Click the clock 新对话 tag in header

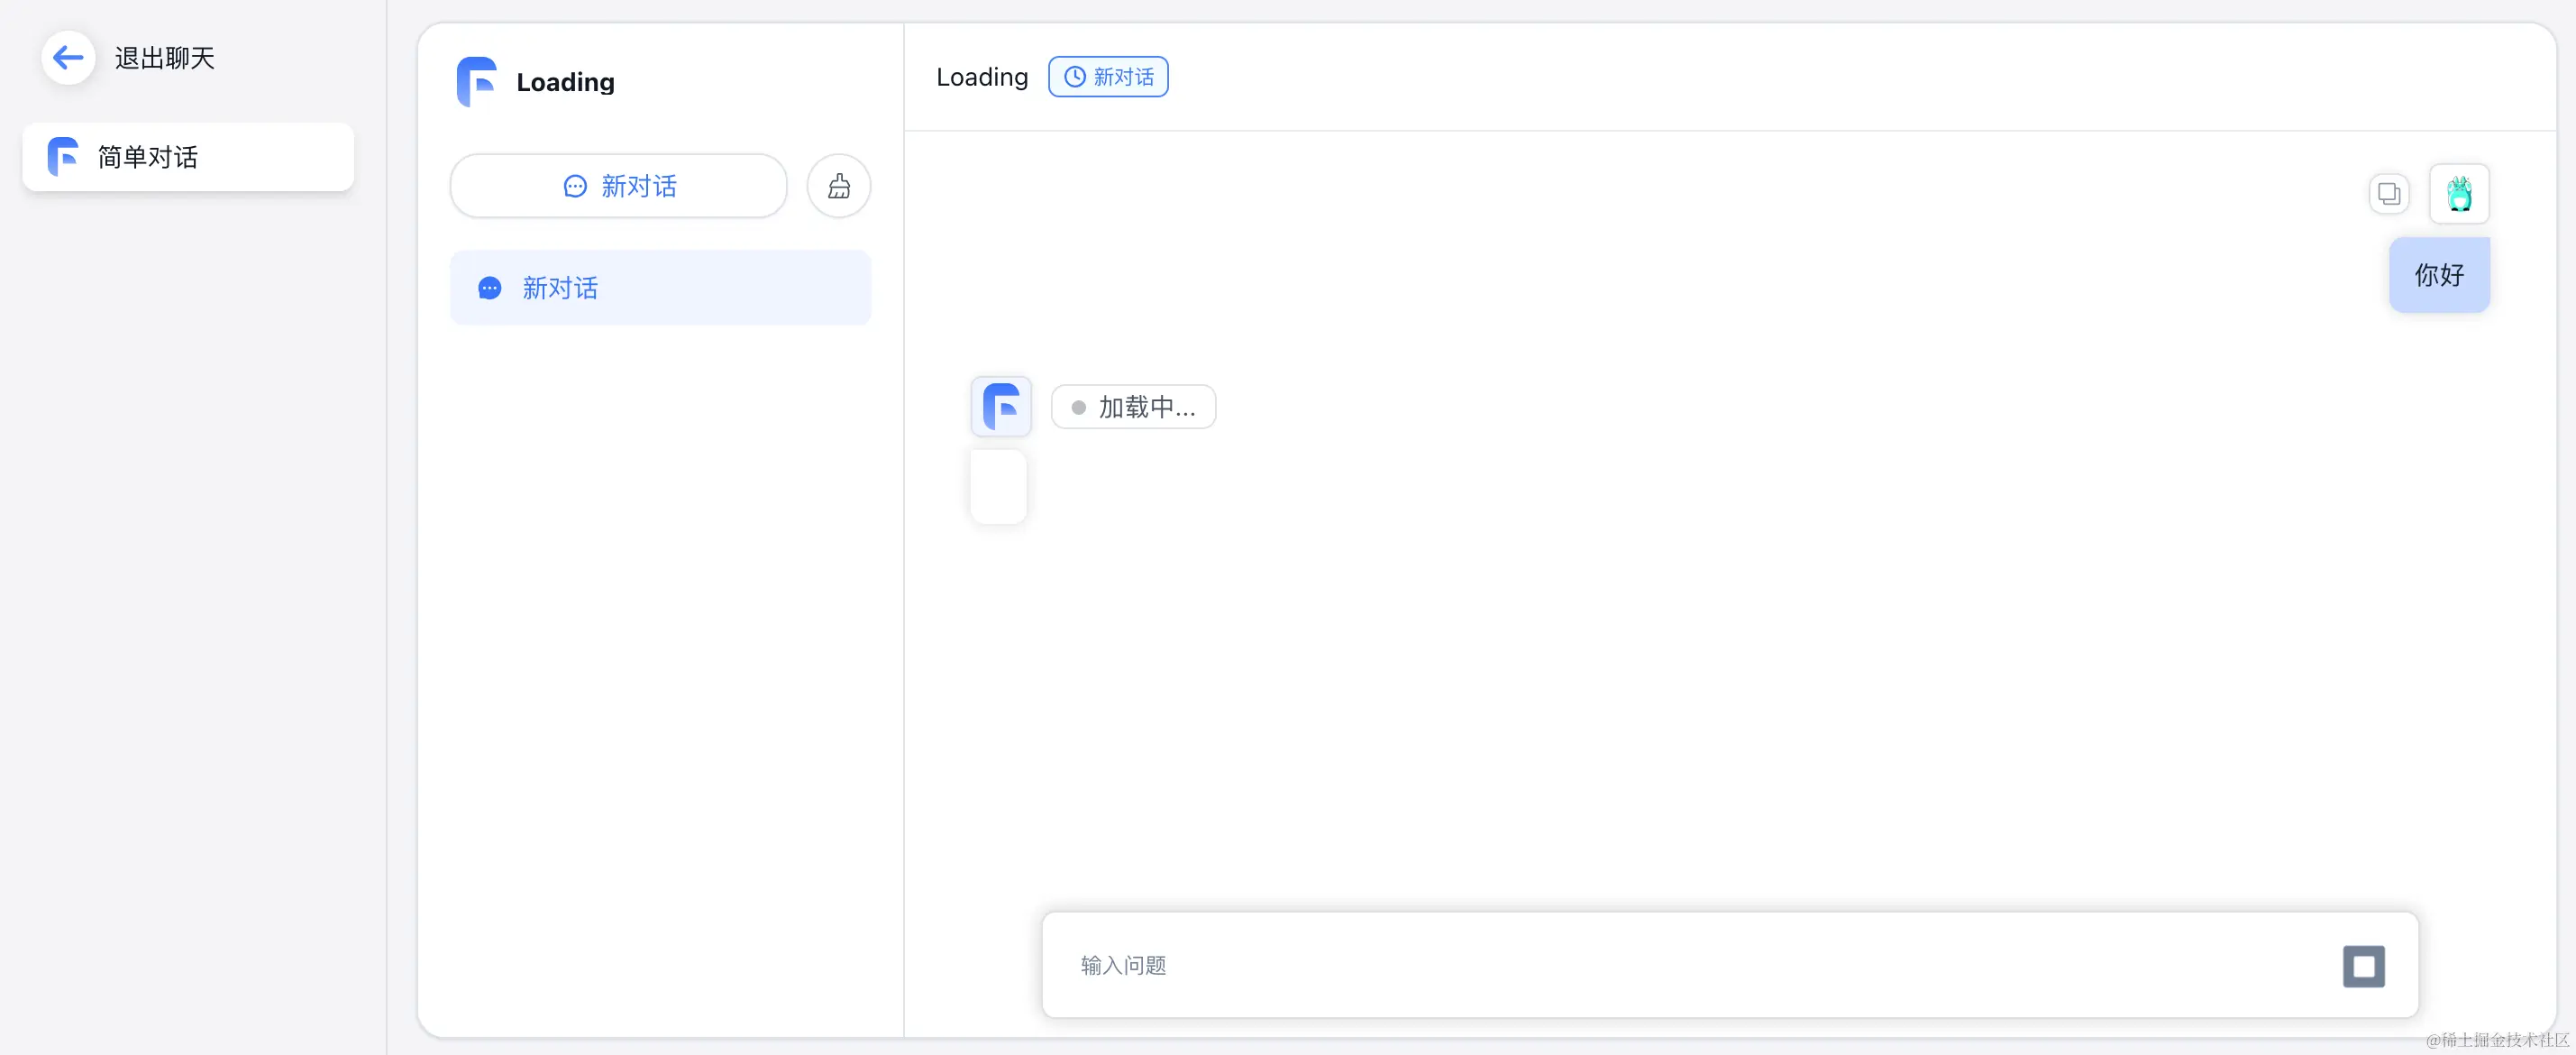point(1108,77)
